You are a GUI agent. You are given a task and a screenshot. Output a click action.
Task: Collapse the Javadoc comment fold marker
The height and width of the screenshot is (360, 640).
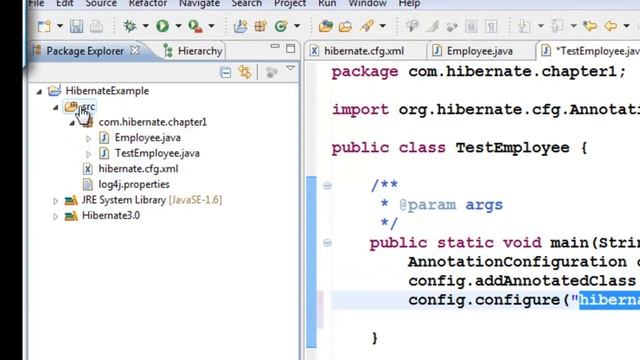coord(327,186)
